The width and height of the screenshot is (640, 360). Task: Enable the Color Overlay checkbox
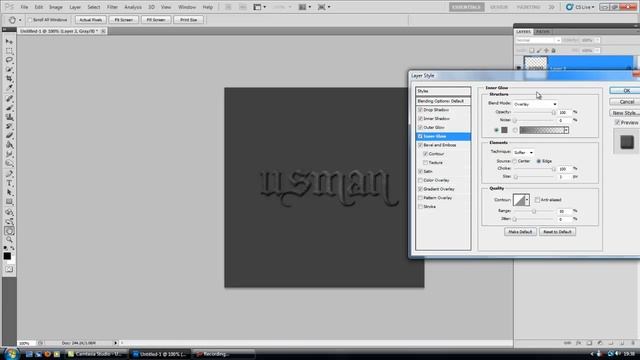(420, 180)
